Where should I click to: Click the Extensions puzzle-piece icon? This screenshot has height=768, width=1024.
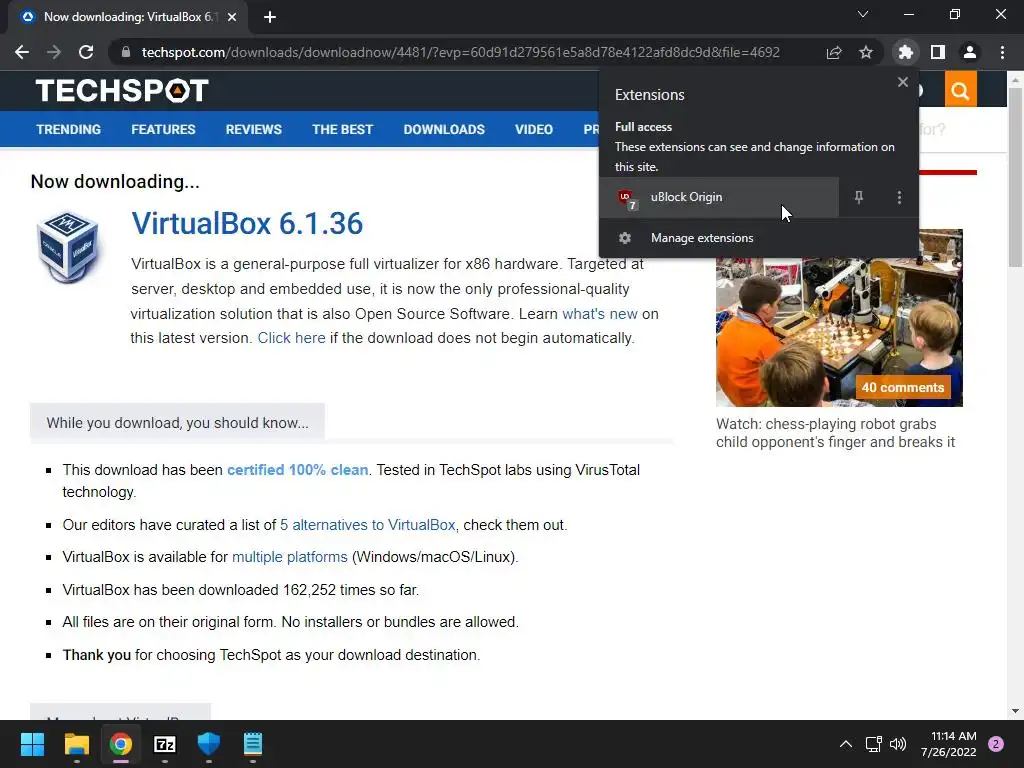pyautogui.click(x=906, y=52)
